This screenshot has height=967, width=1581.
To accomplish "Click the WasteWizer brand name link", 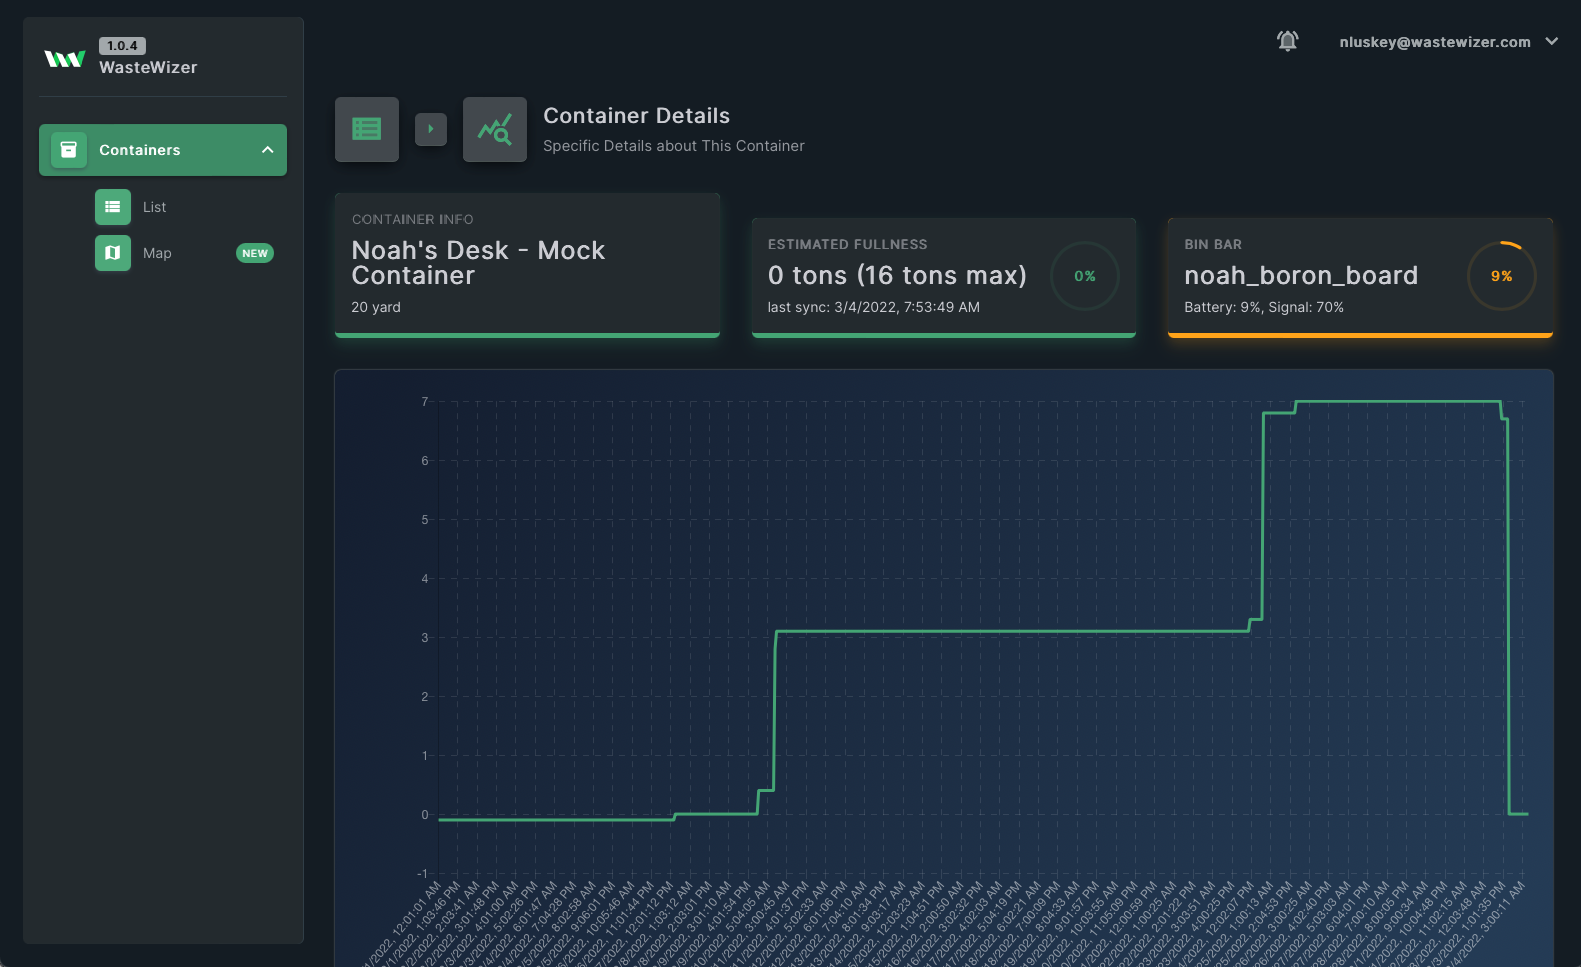I will [148, 67].
